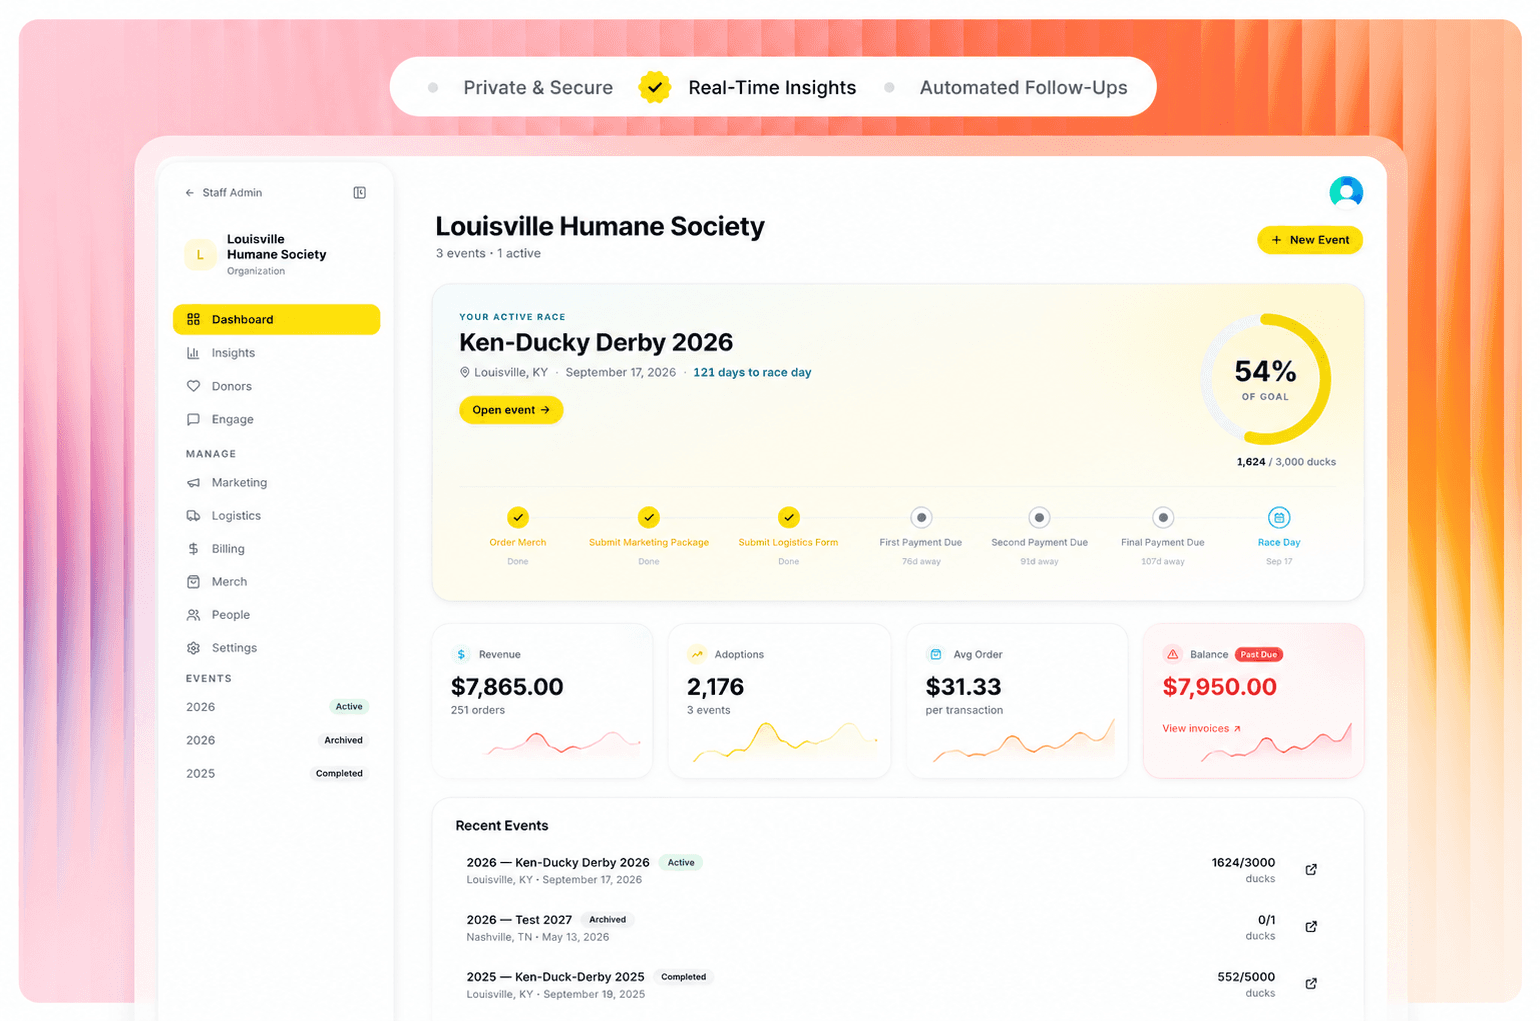The width and height of the screenshot is (1540, 1021).
Task: Follow the View invoices link
Action: (x=1201, y=729)
